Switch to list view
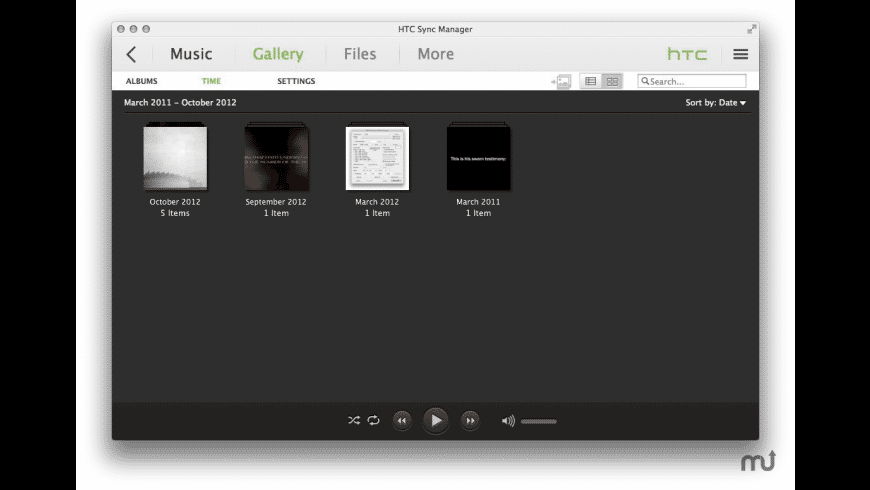The height and width of the screenshot is (490, 870). [x=590, y=82]
